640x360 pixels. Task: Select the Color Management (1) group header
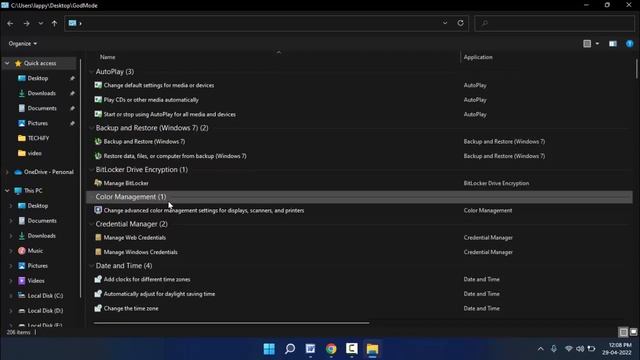click(x=359, y=197)
